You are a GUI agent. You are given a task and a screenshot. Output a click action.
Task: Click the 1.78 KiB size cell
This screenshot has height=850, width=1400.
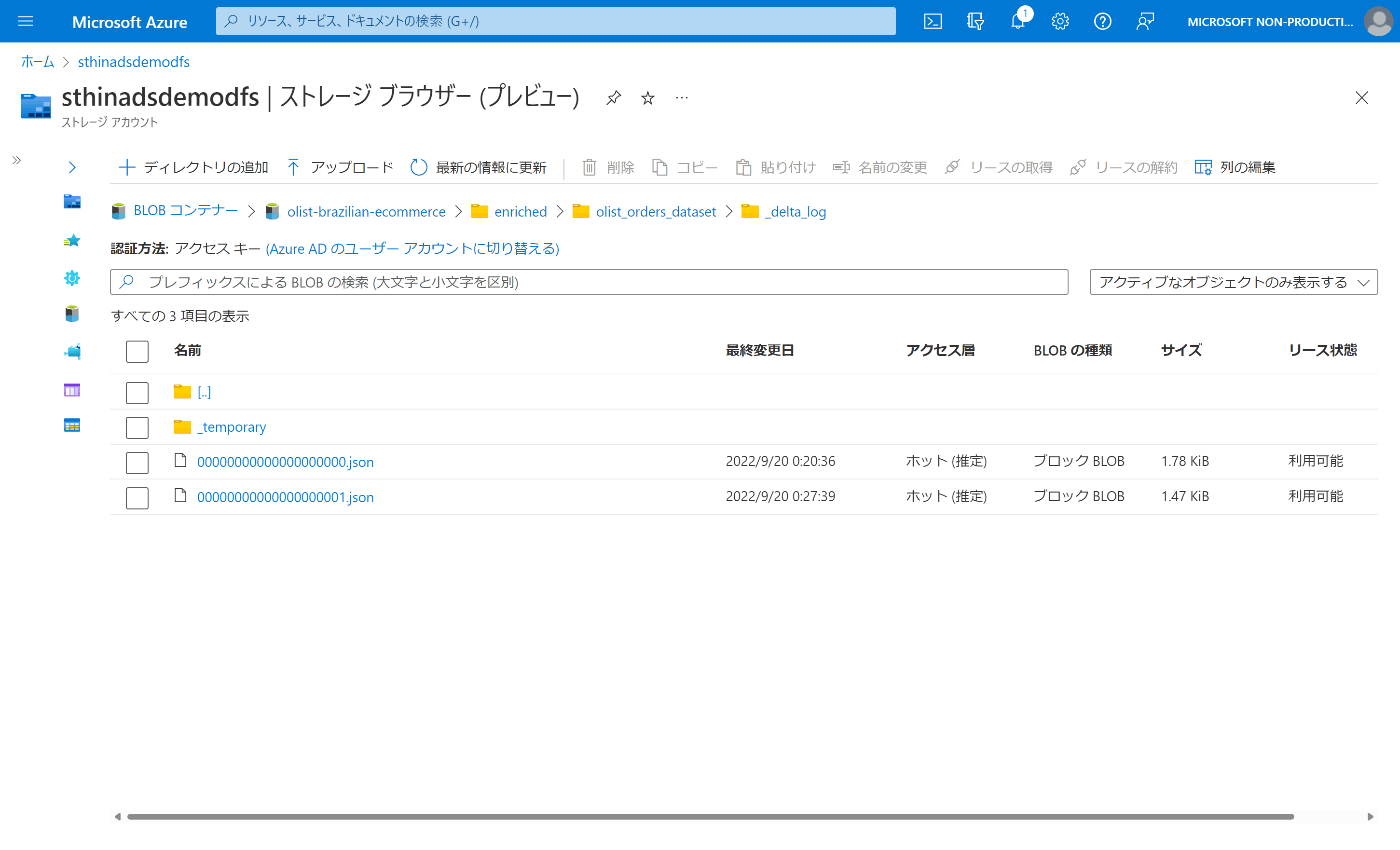(x=1185, y=461)
